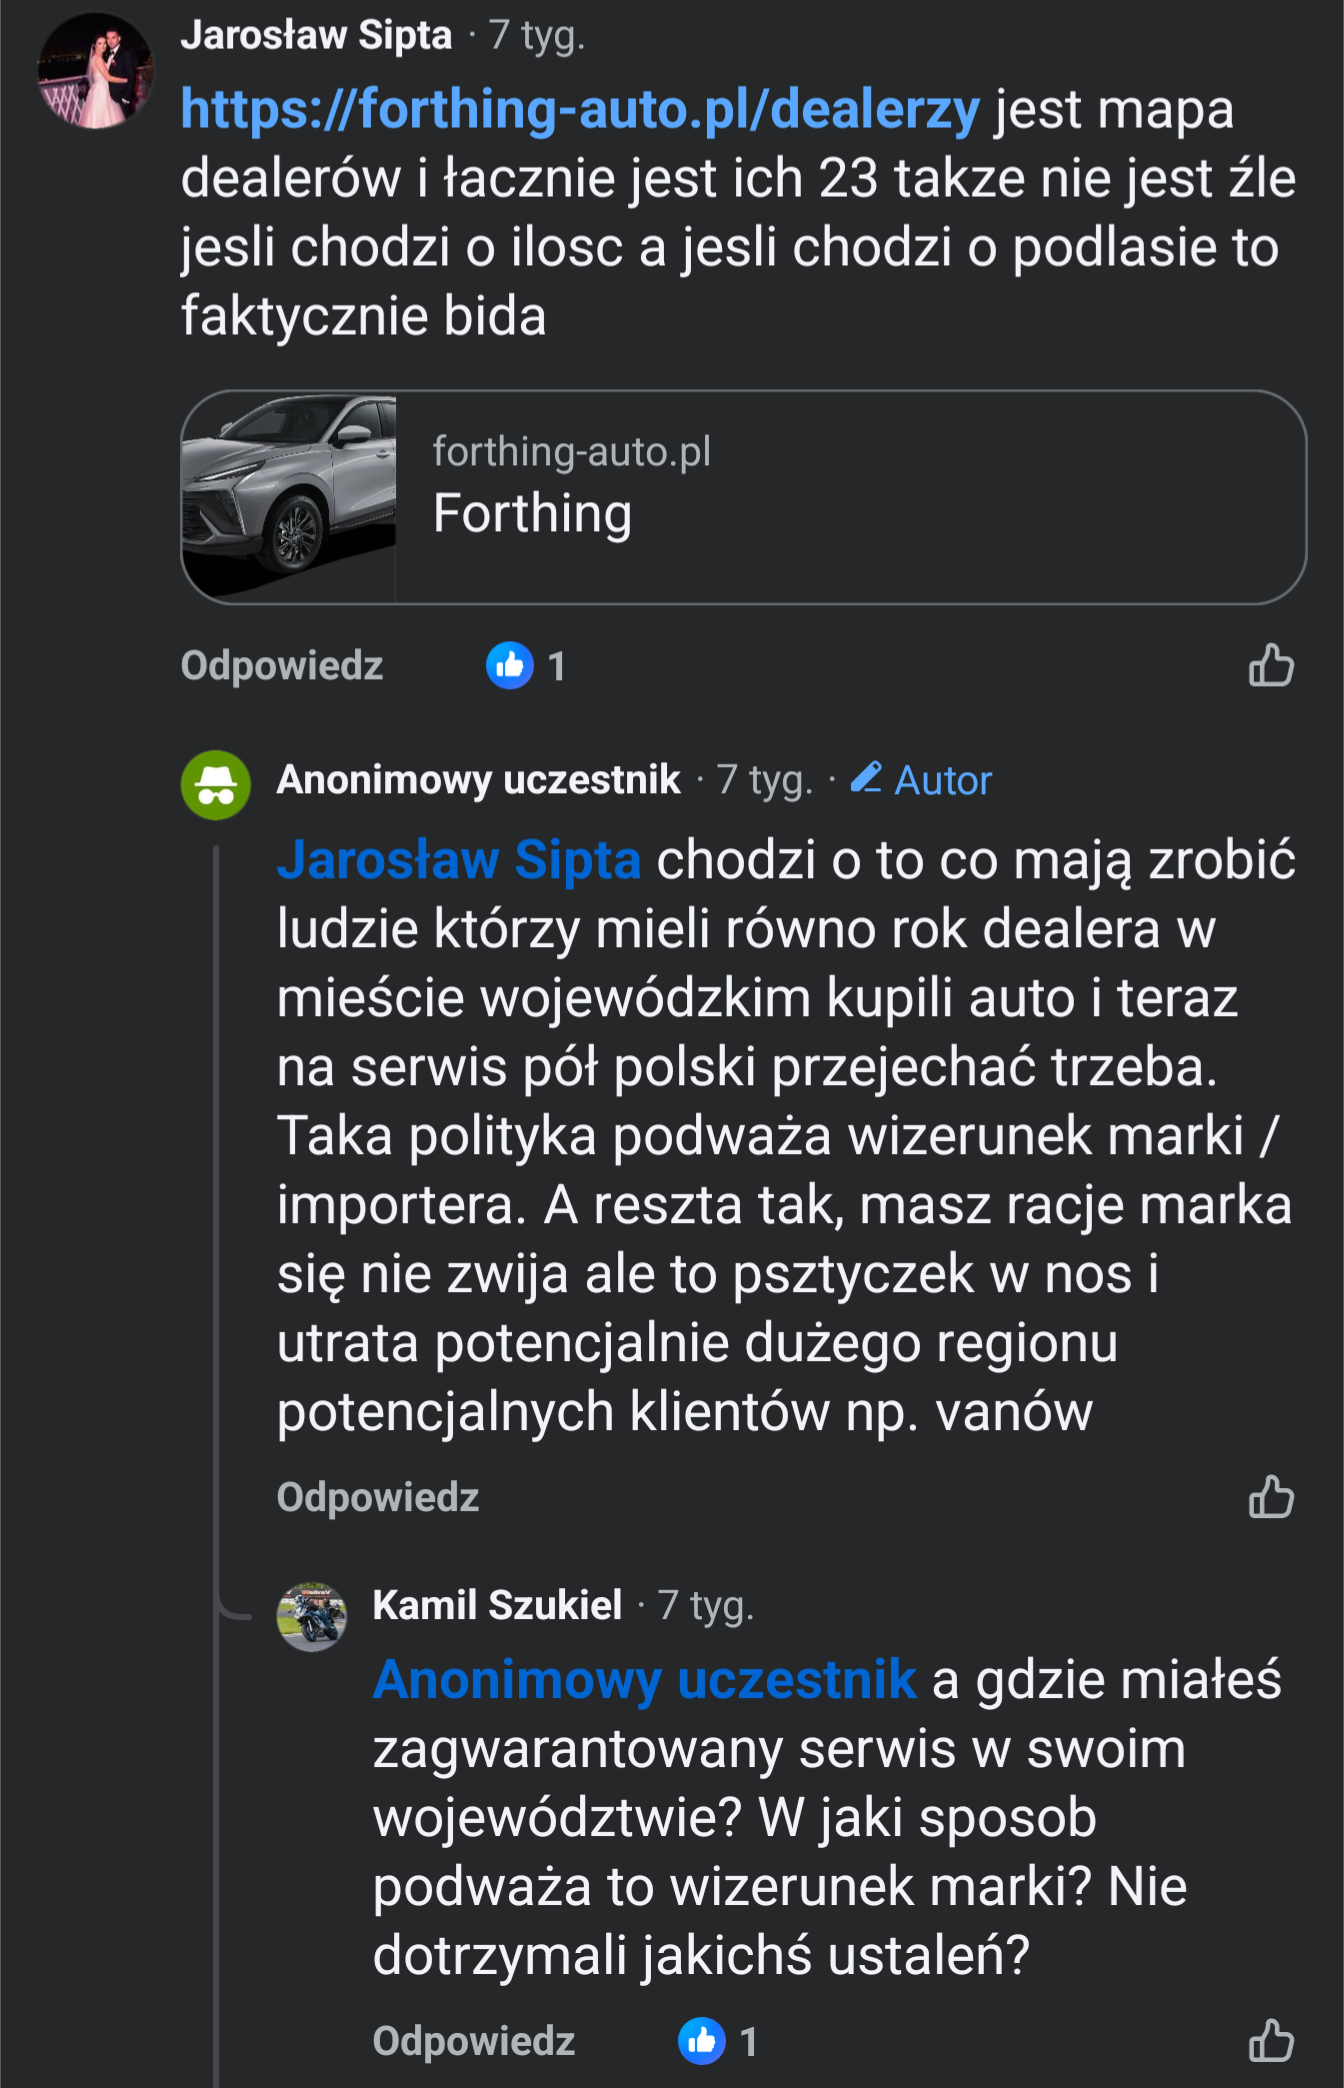Image resolution: width=1344 pixels, height=2088 pixels.
Task: Open Kamil Szukiel's name link
Action: (497, 1605)
